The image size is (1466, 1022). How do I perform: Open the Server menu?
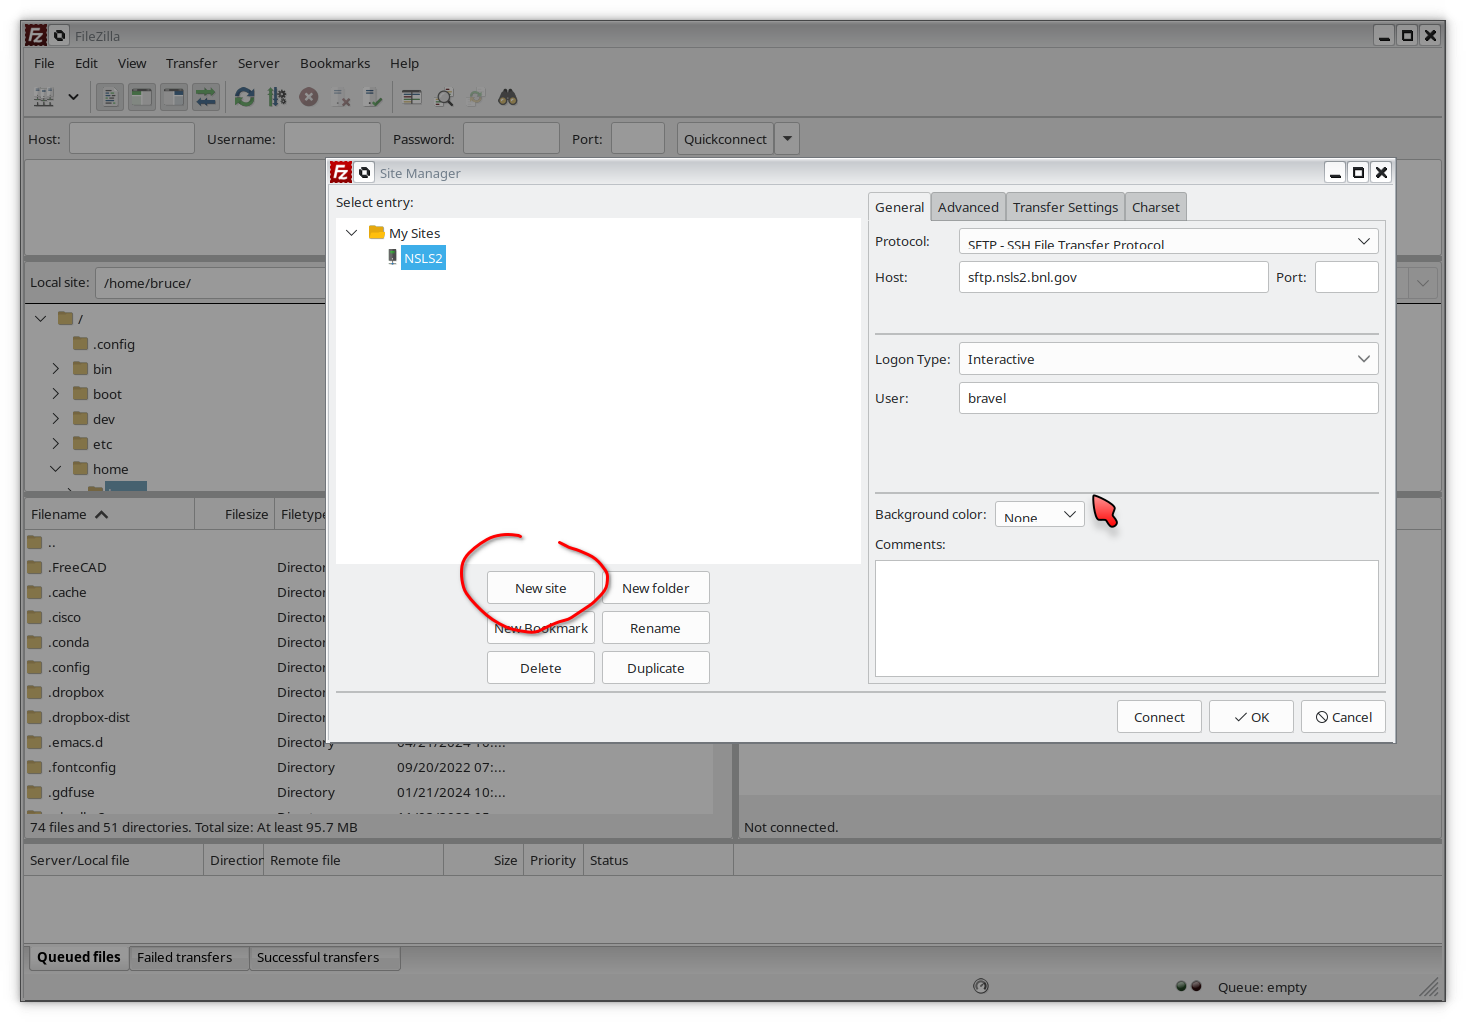pyautogui.click(x=258, y=63)
